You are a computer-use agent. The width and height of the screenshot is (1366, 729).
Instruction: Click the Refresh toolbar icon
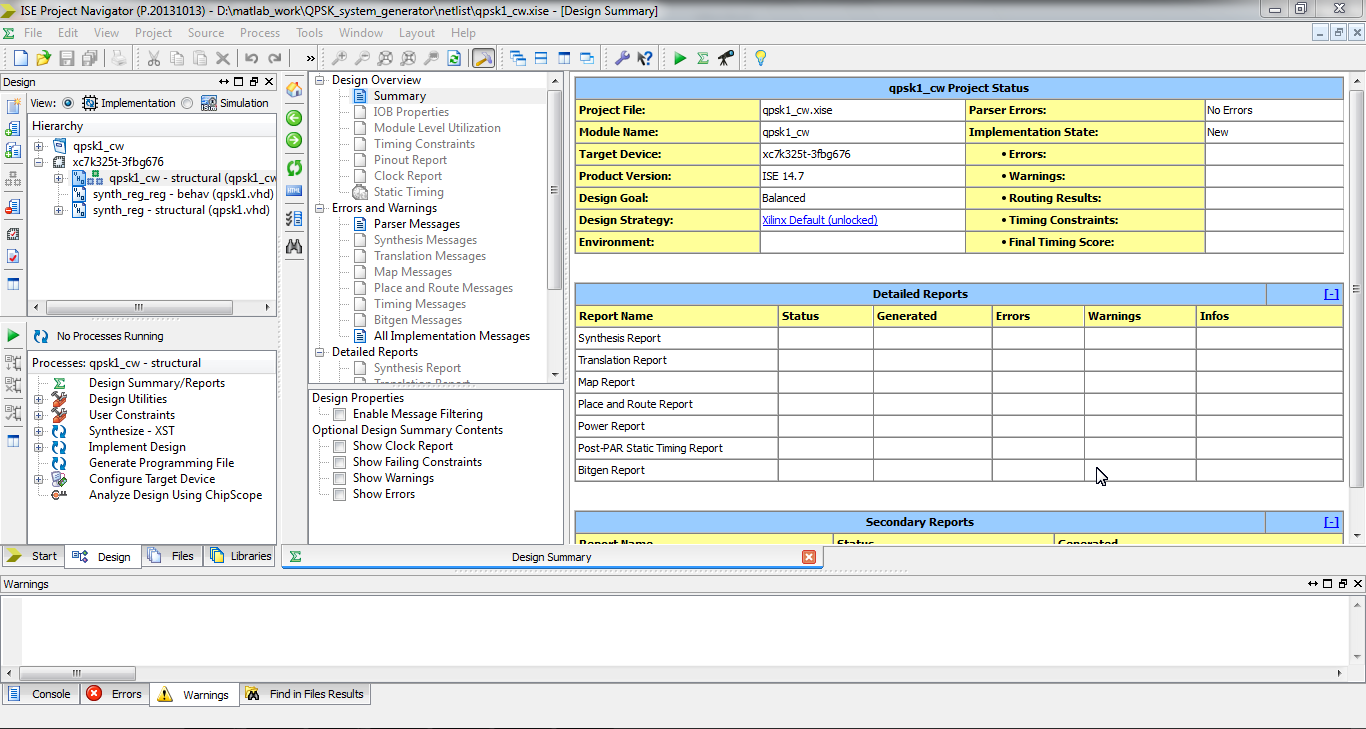click(454, 58)
